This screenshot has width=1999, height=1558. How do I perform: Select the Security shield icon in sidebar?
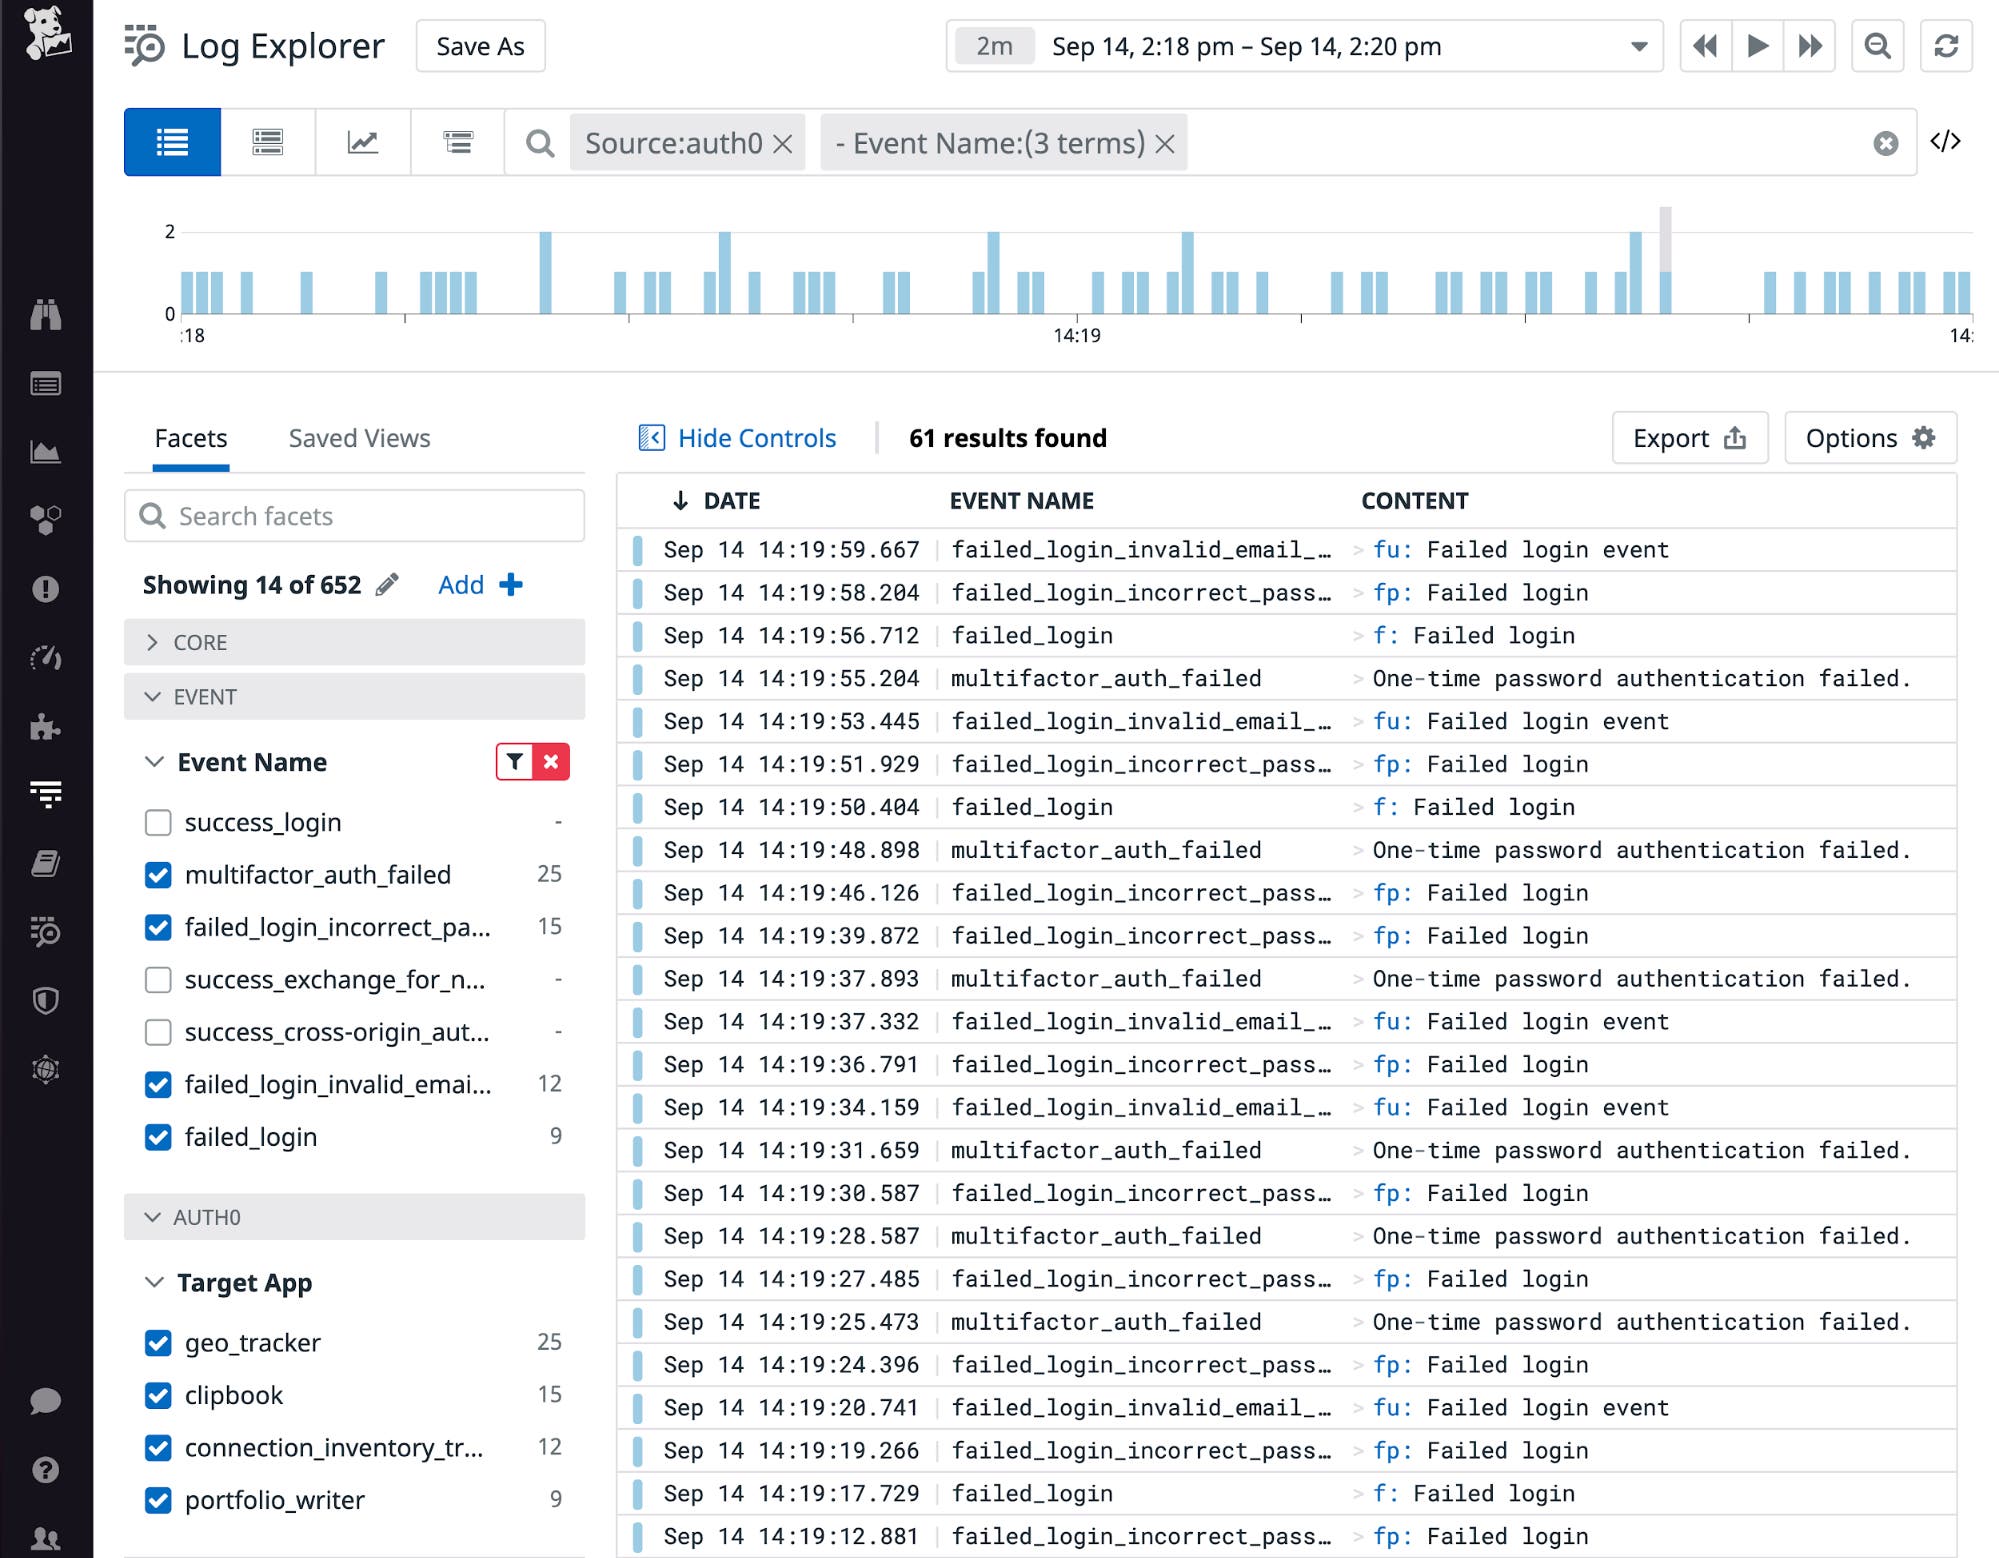(47, 1000)
